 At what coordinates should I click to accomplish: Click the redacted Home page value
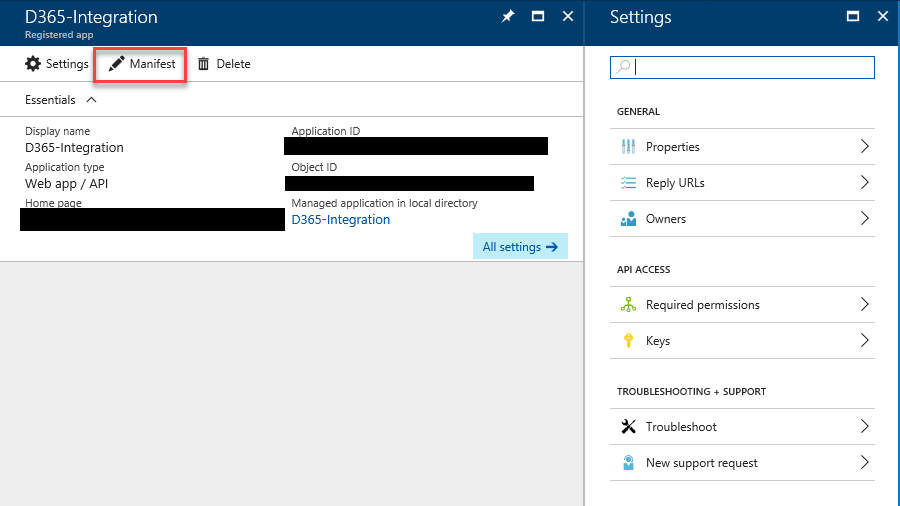152,220
